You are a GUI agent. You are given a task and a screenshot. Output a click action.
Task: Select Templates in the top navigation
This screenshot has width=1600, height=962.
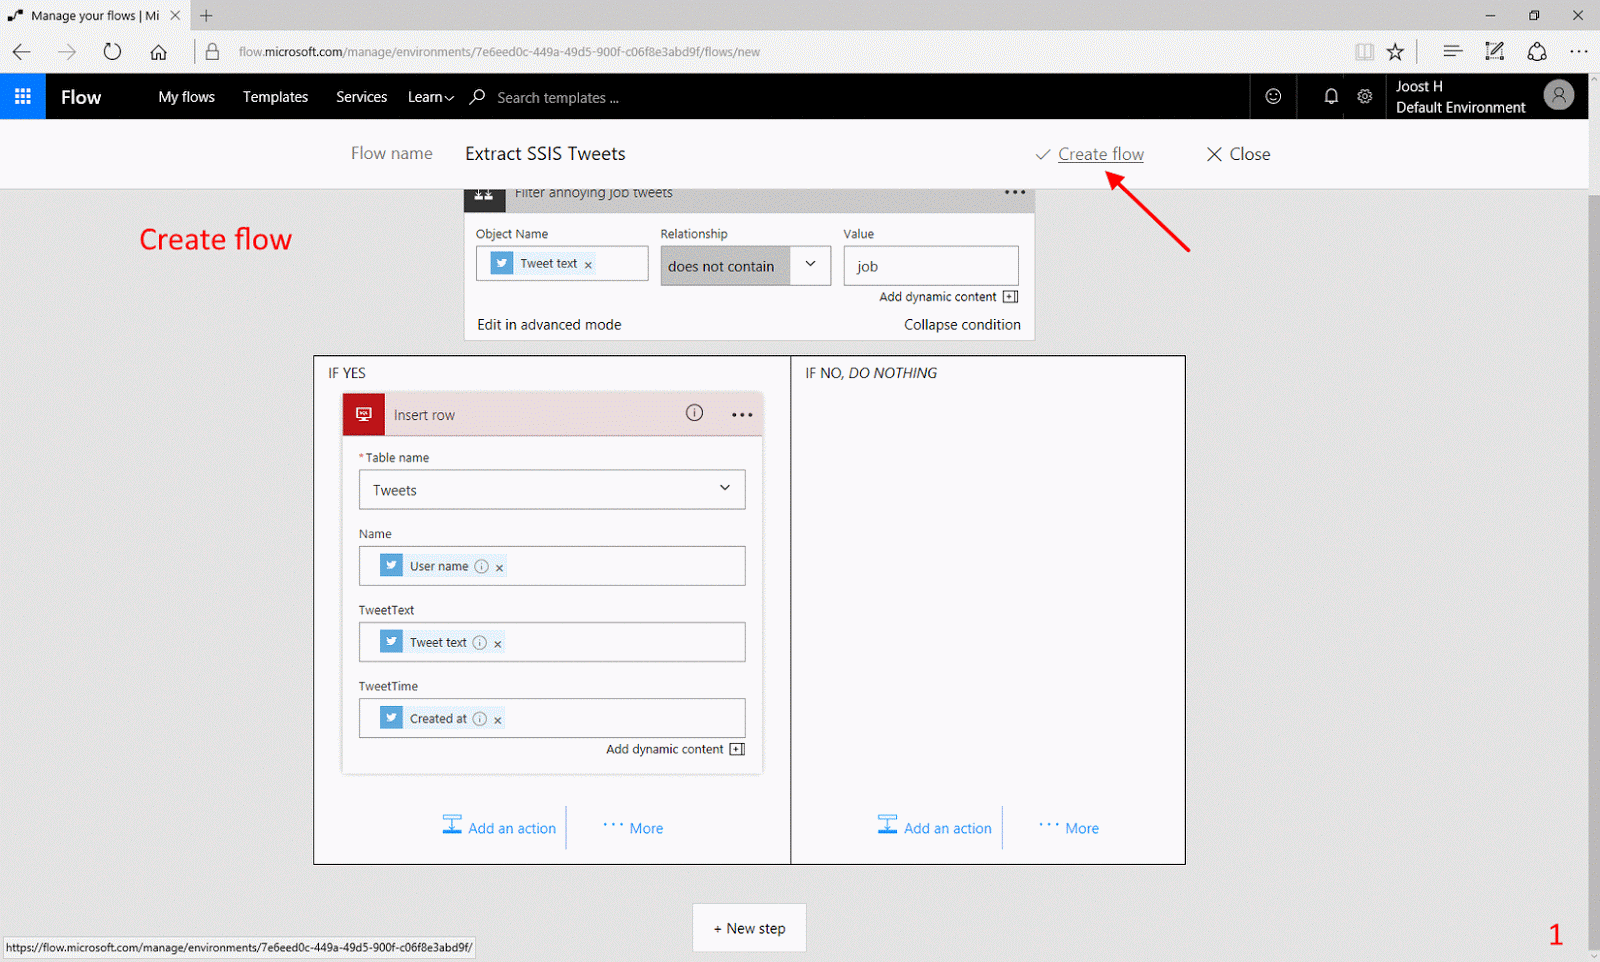click(x=275, y=96)
